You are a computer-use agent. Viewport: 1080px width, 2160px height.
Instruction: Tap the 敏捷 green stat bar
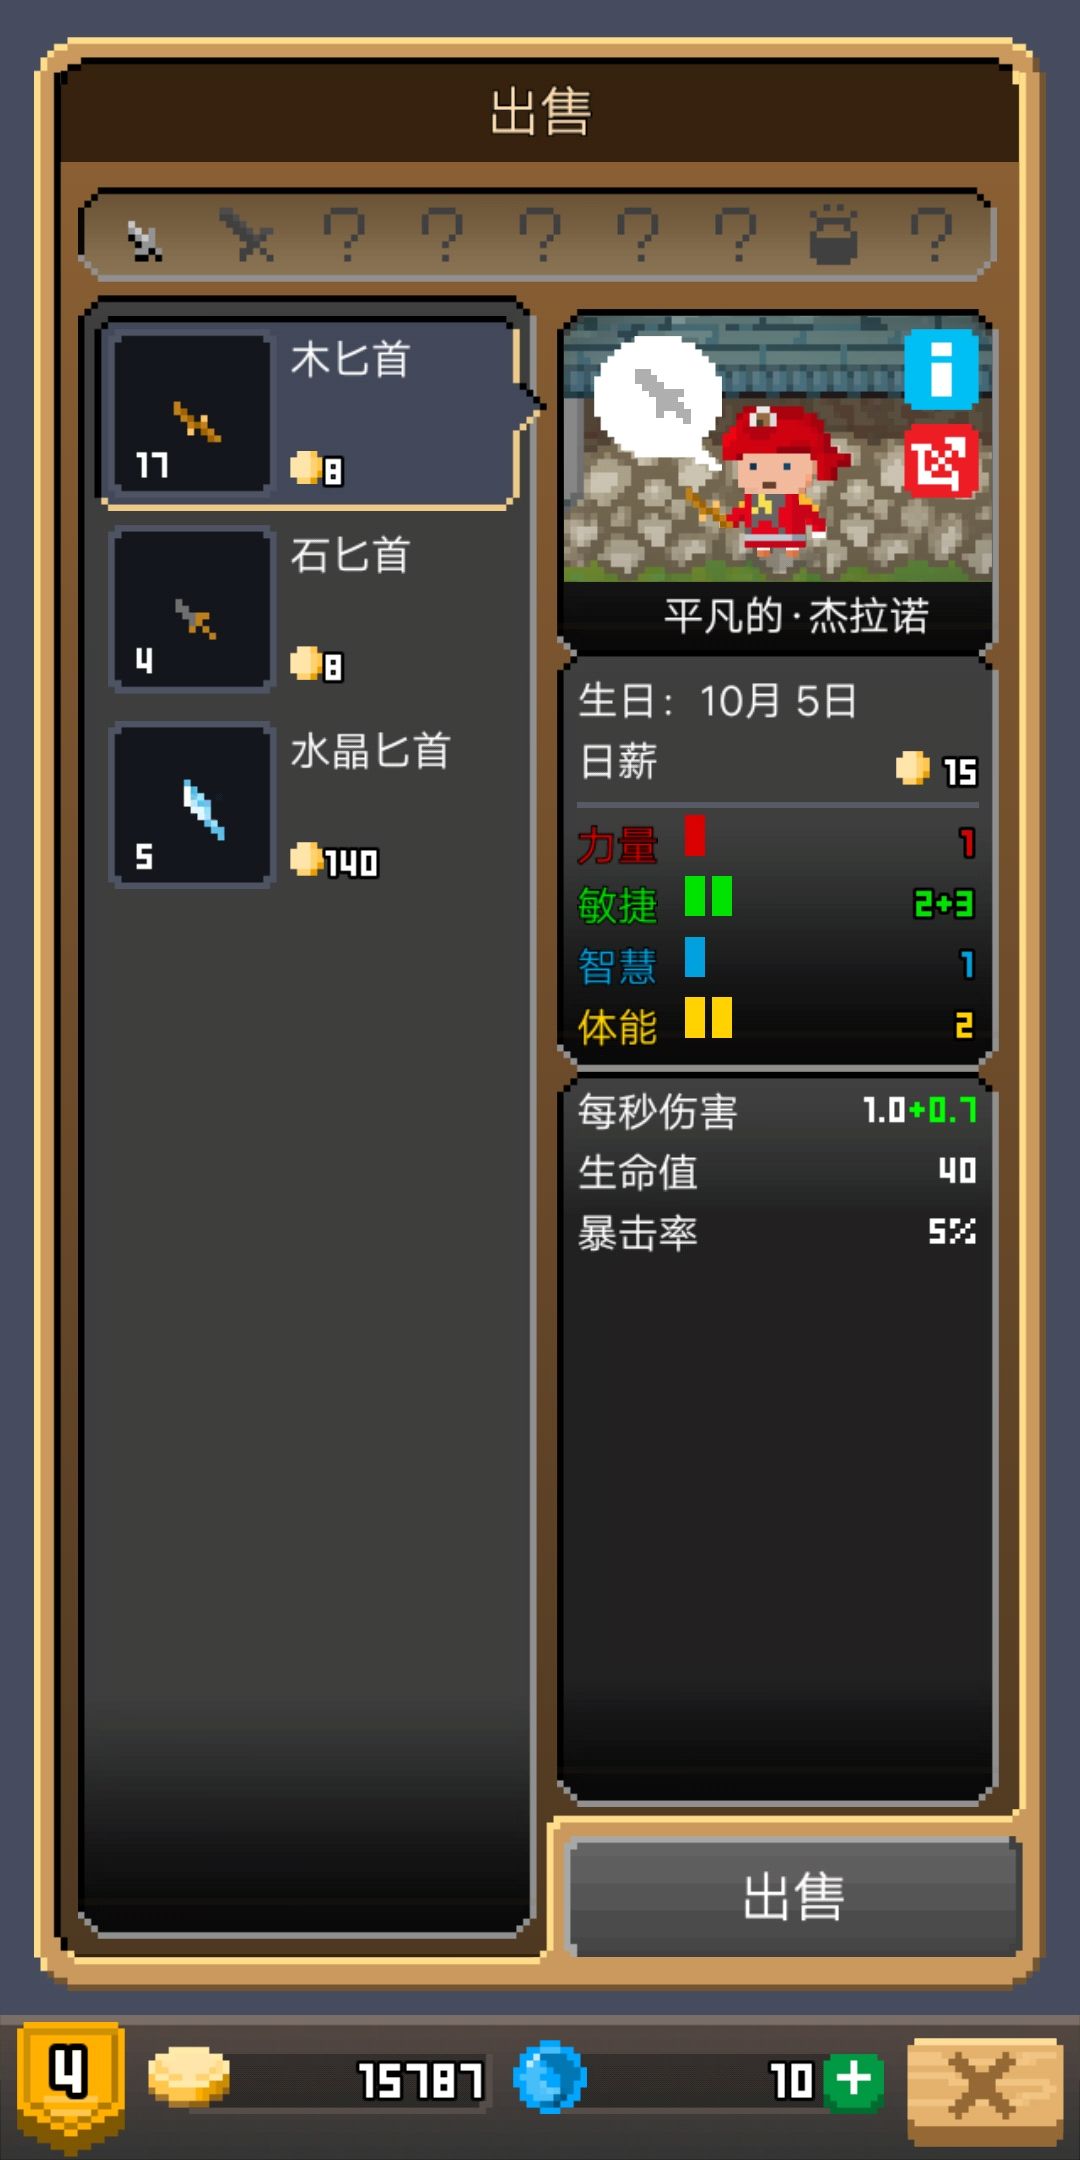(708, 896)
